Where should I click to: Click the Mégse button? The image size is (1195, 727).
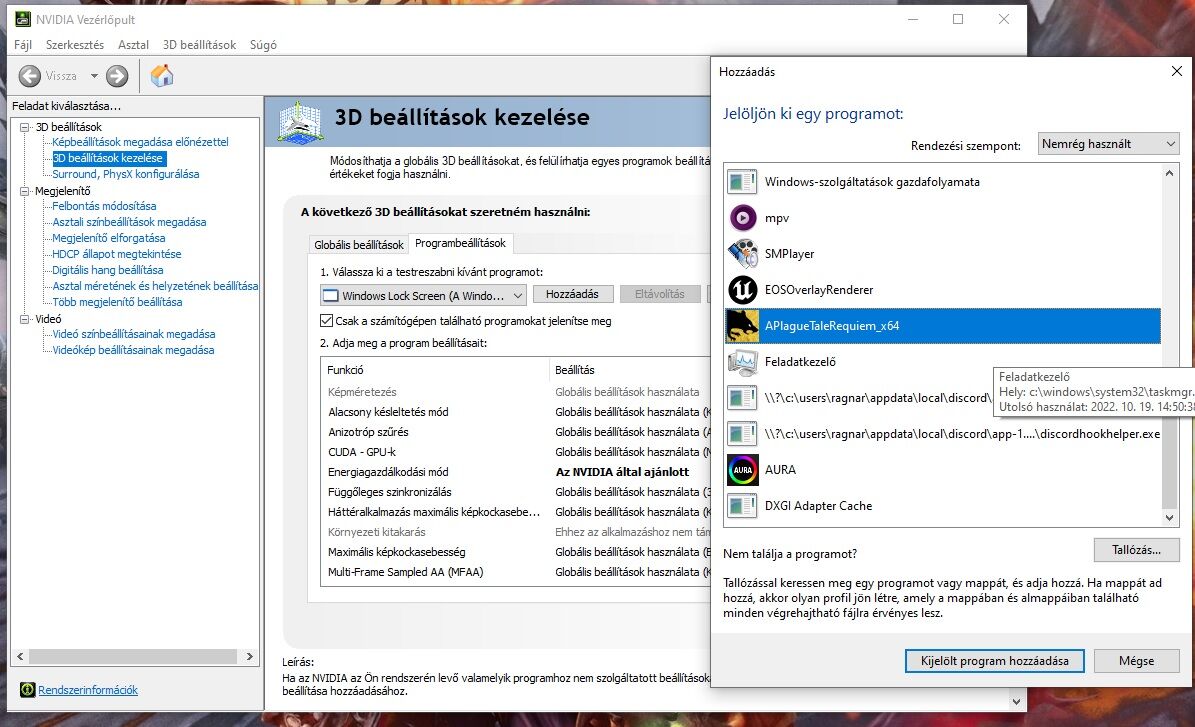pos(1136,661)
